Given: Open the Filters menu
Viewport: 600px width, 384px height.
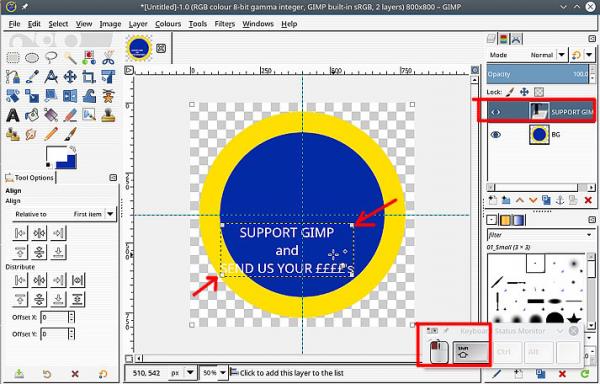Looking at the screenshot, I should [x=225, y=24].
